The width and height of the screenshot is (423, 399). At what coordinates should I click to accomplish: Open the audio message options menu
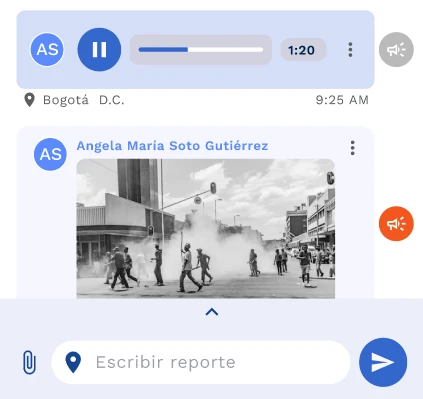tap(350, 50)
